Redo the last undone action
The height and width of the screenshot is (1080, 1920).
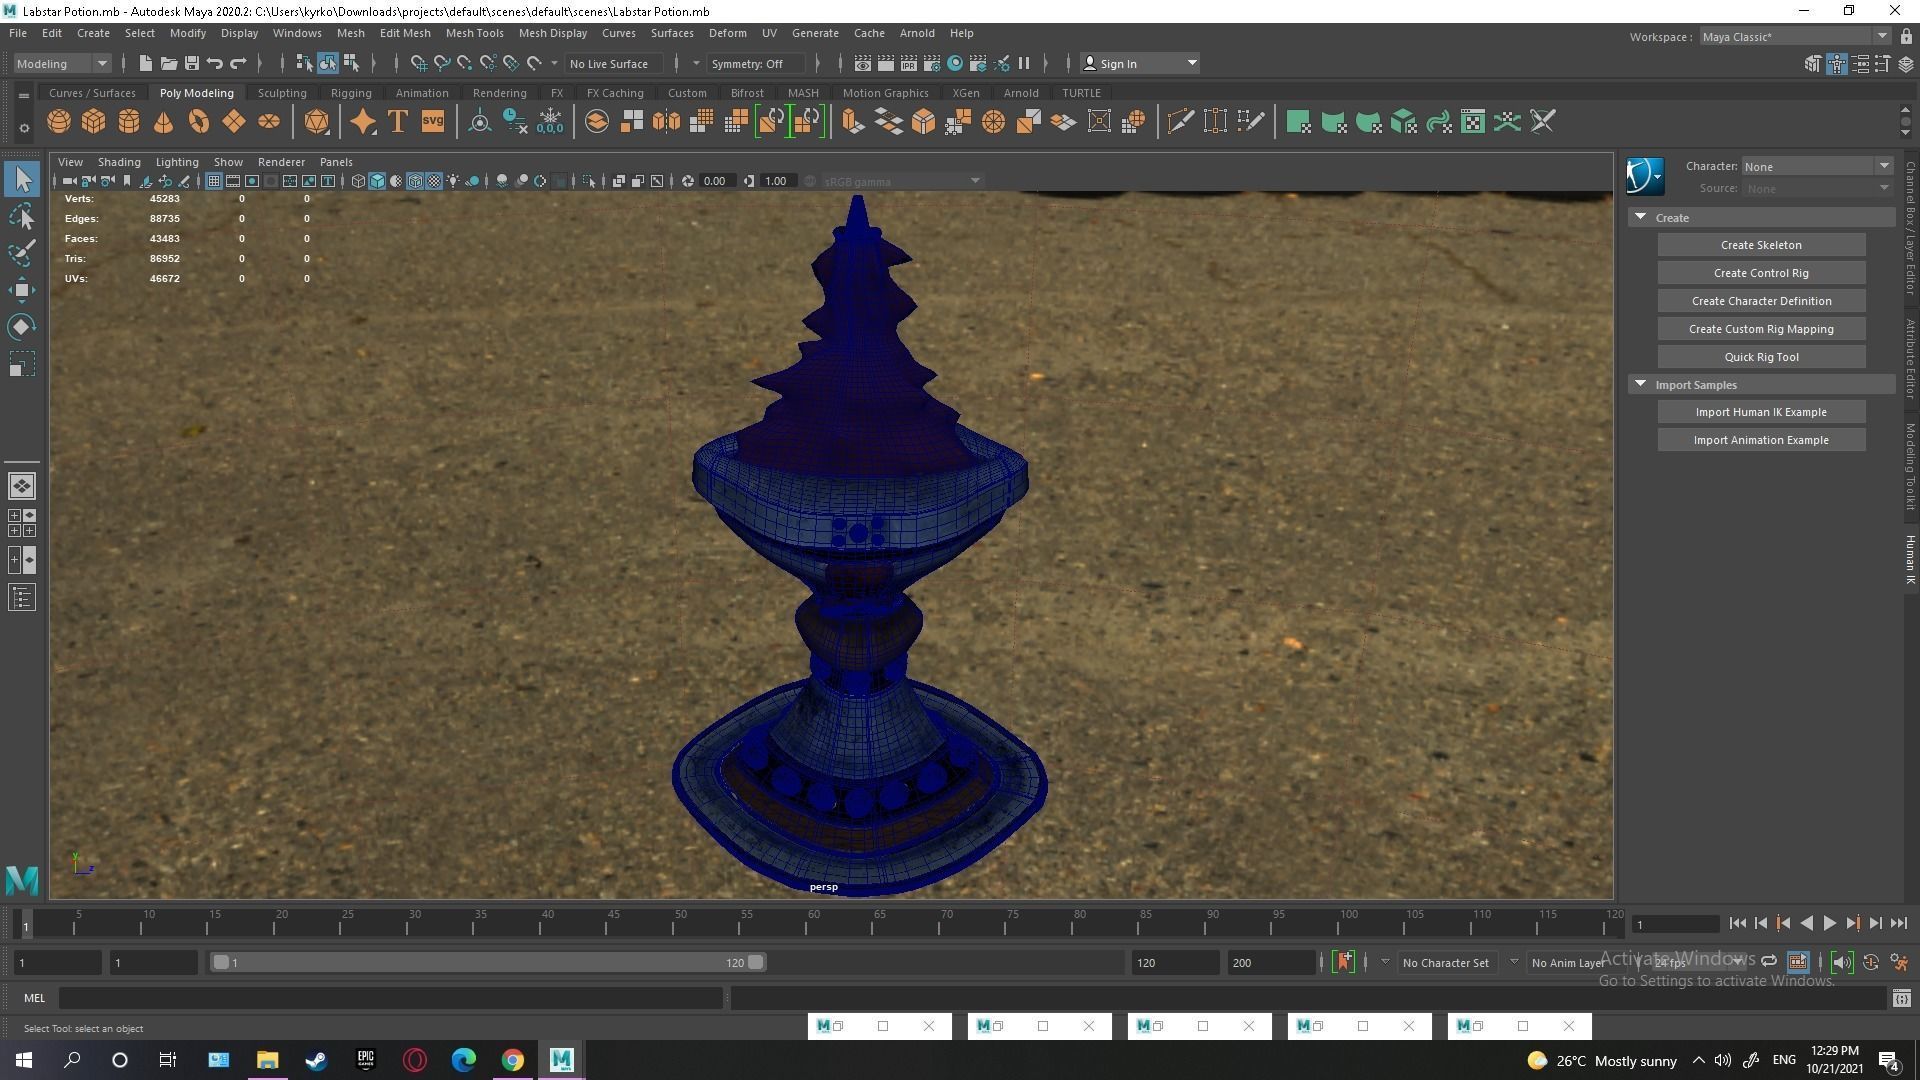238,63
